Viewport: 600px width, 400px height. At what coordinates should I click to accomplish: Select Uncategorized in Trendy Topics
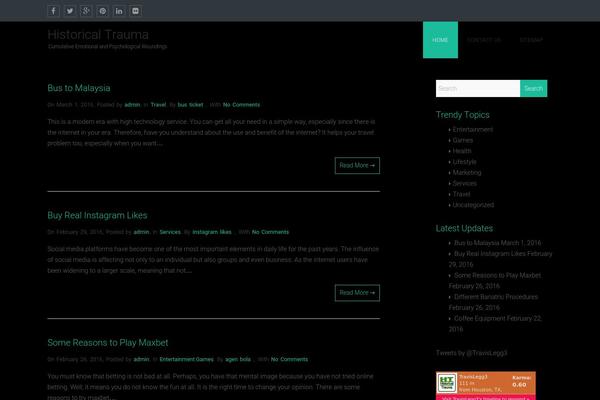pyautogui.click(x=473, y=205)
